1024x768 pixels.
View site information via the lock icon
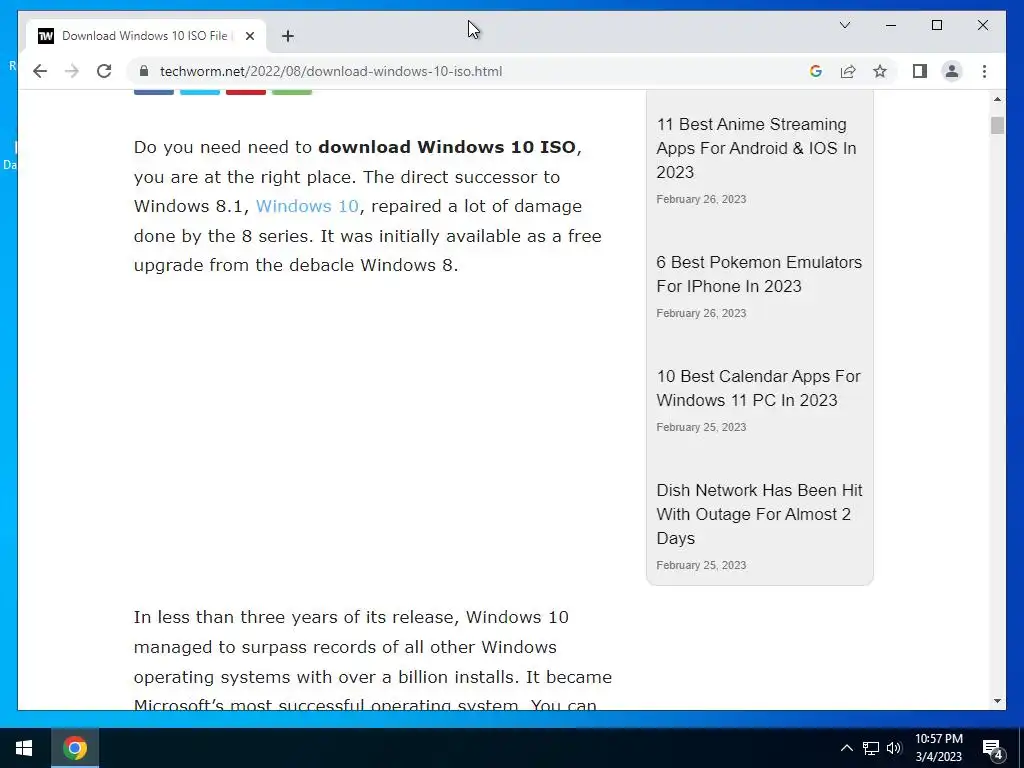pos(144,71)
